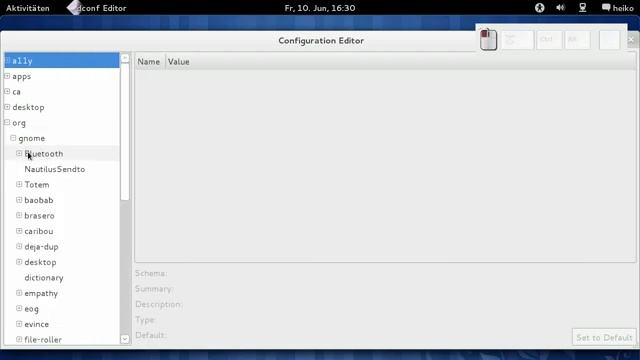
Task: Select the empathy entry label
Action: (x=41, y=293)
